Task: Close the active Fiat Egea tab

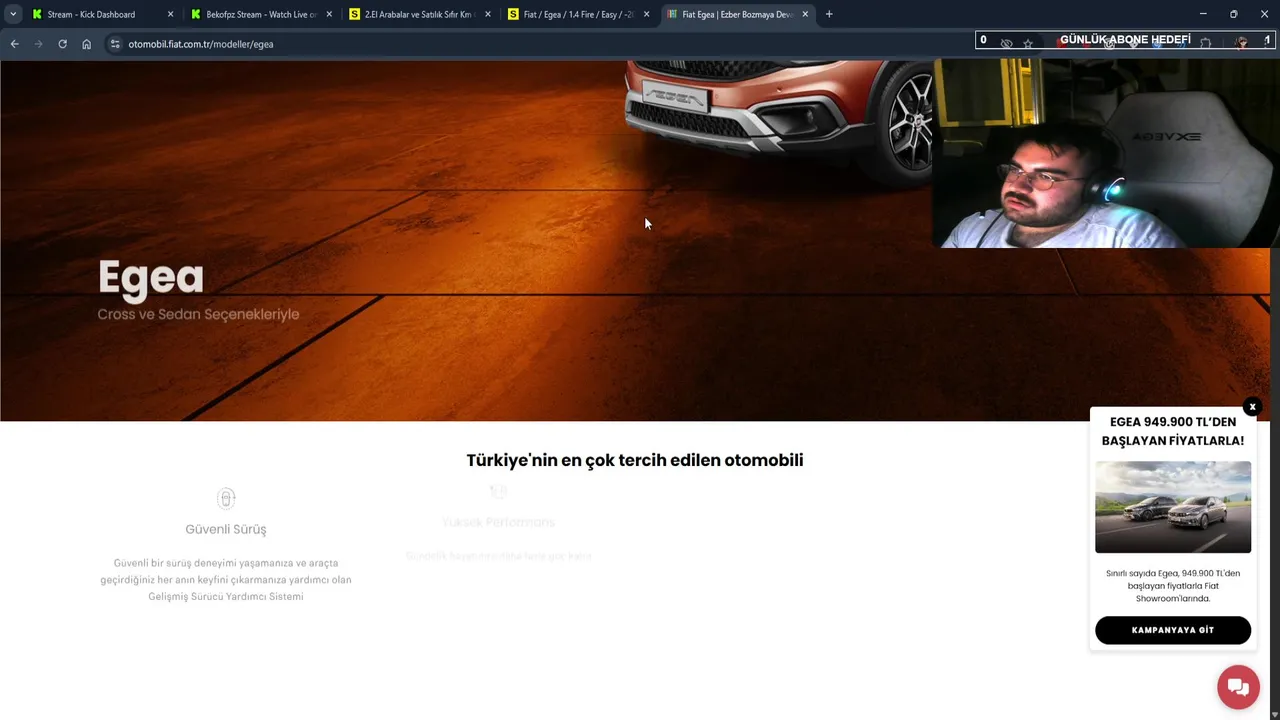Action: [x=805, y=14]
